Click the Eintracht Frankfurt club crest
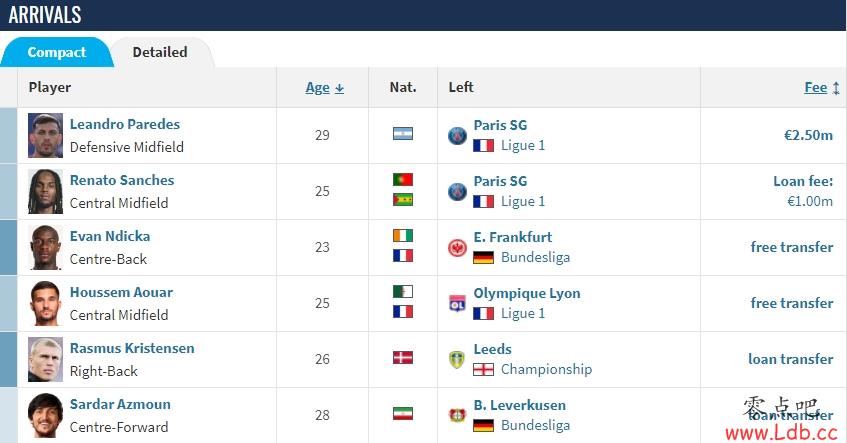This screenshot has width=847, height=443. coord(457,248)
